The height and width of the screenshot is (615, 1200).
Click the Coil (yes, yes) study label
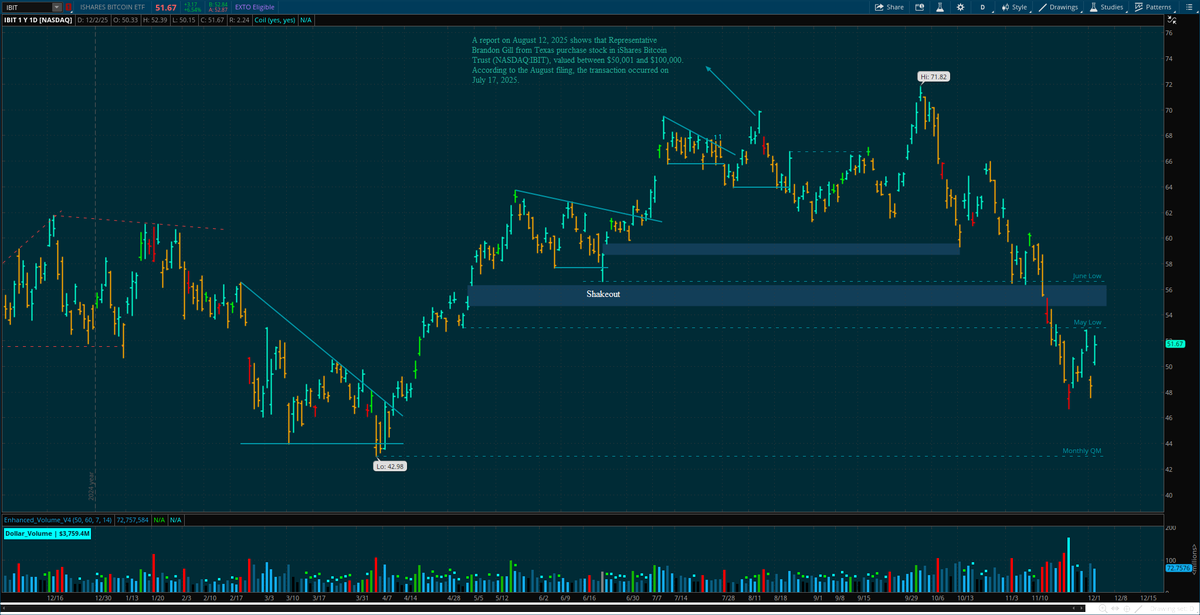pyautogui.click(x=275, y=20)
